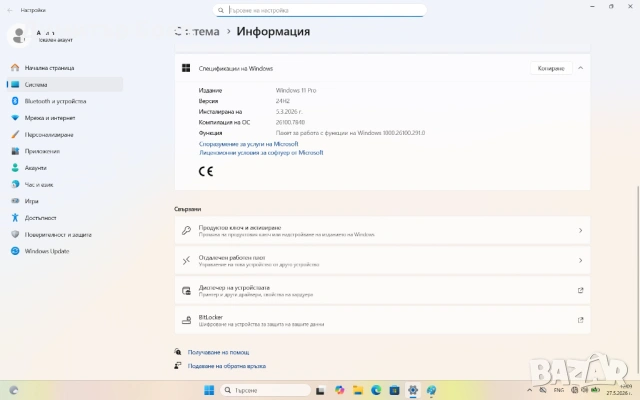Click the Settings gear taskbar icon
Image resolution: width=640 pixels, height=400 pixels.
click(x=413, y=390)
